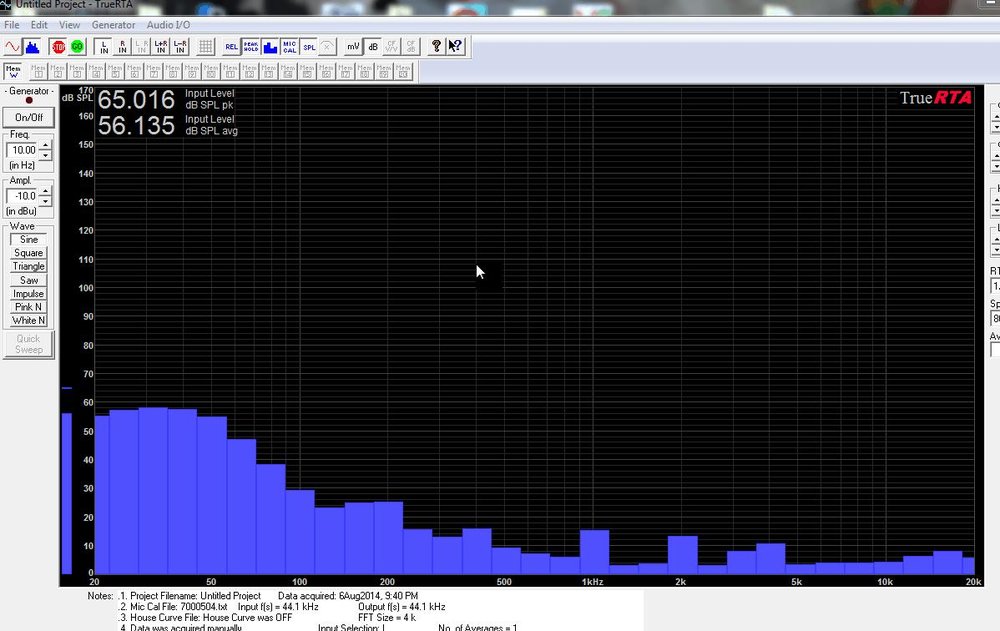Viewport: 1000px width, 631px height.
Task: Toggle the grid display icon
Action: tap(205, 47)
